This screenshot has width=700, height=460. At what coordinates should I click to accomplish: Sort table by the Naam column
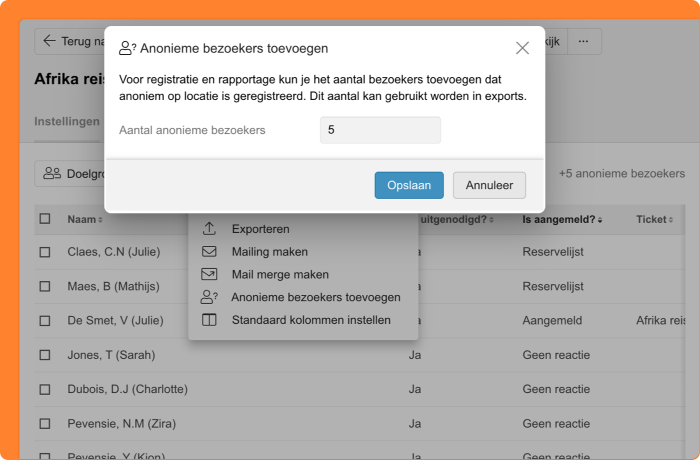coord(85,219)
